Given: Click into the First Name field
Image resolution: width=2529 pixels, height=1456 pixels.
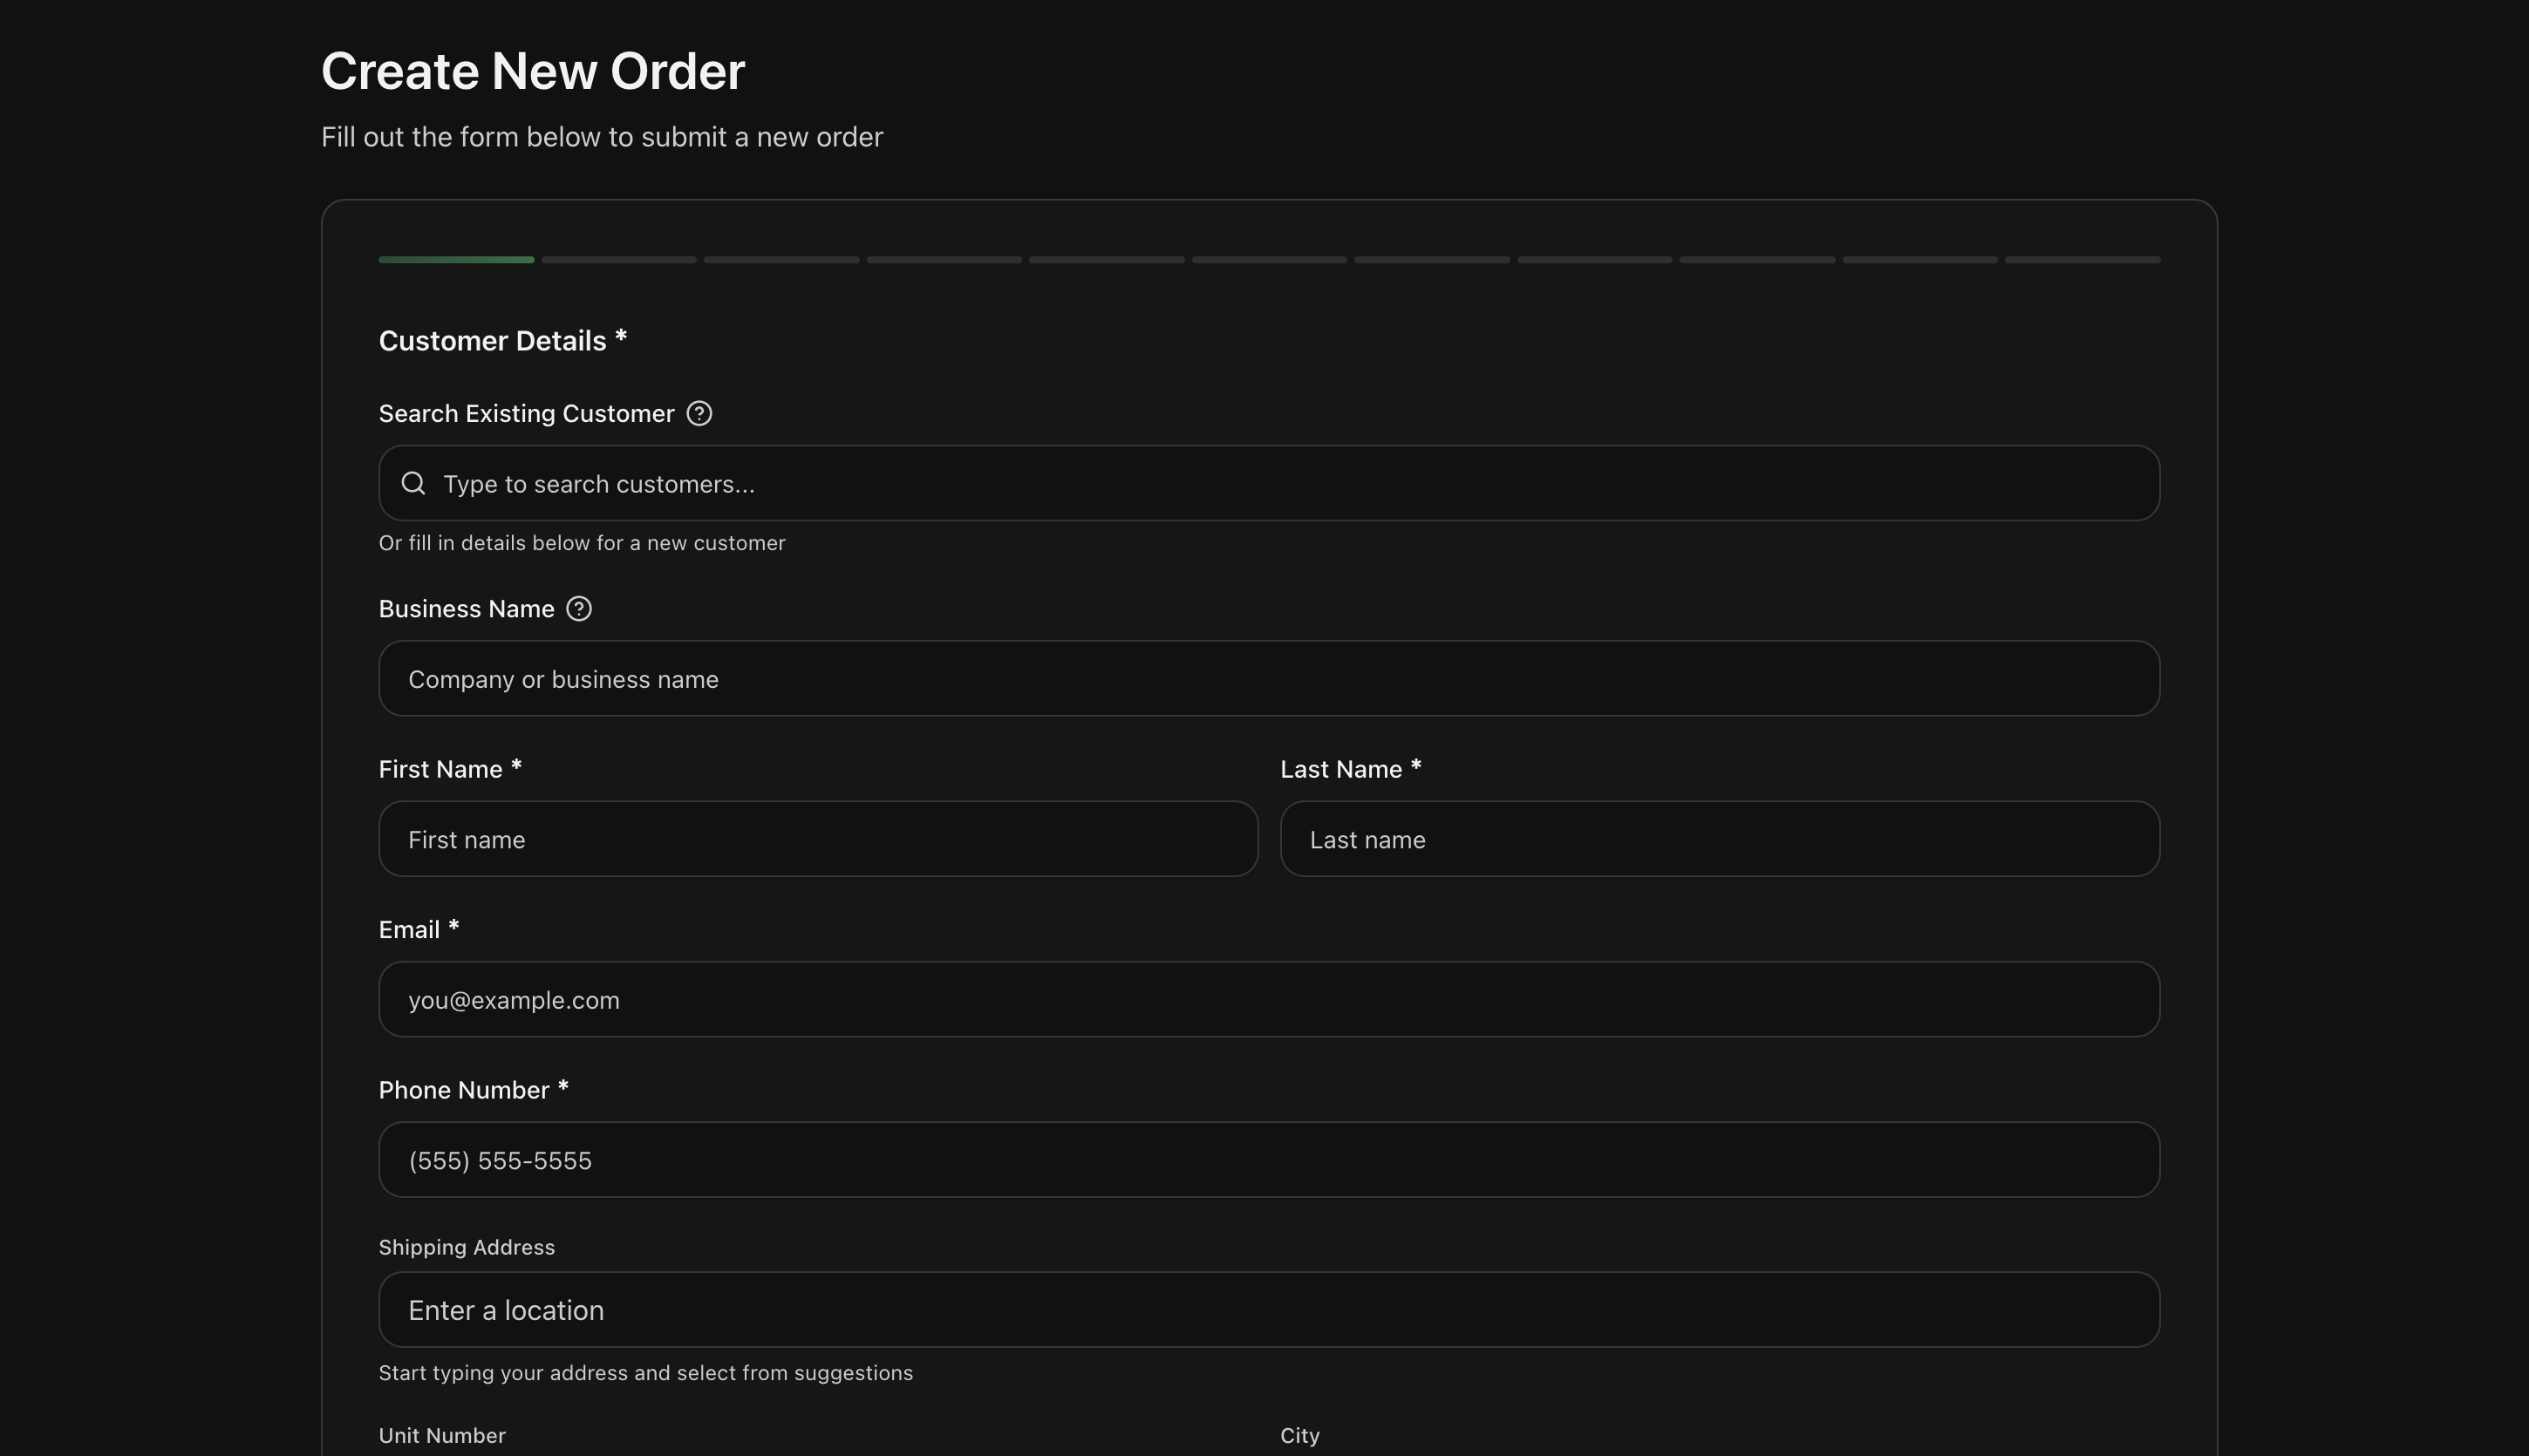Looking at the screenshot, I should [817, 839].
